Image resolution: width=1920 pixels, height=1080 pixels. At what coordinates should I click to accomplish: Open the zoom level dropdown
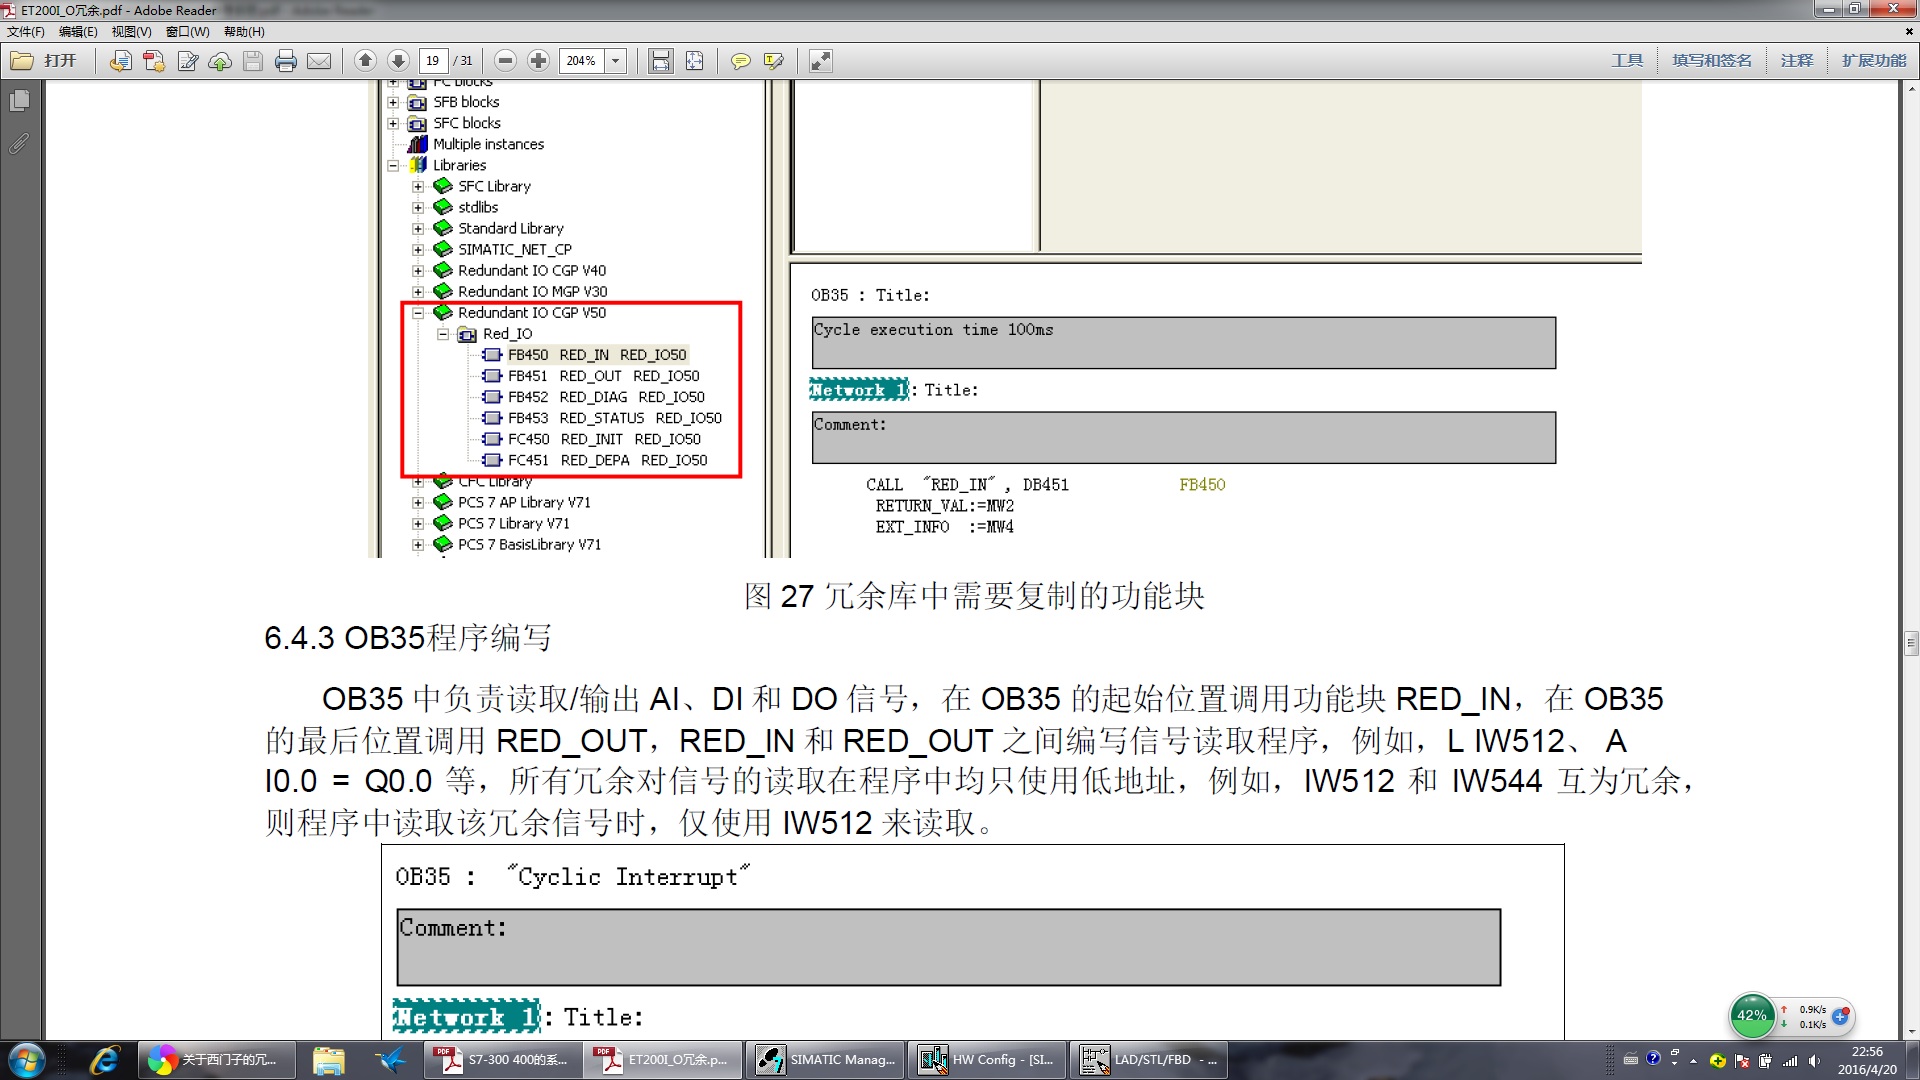point(616,61)
